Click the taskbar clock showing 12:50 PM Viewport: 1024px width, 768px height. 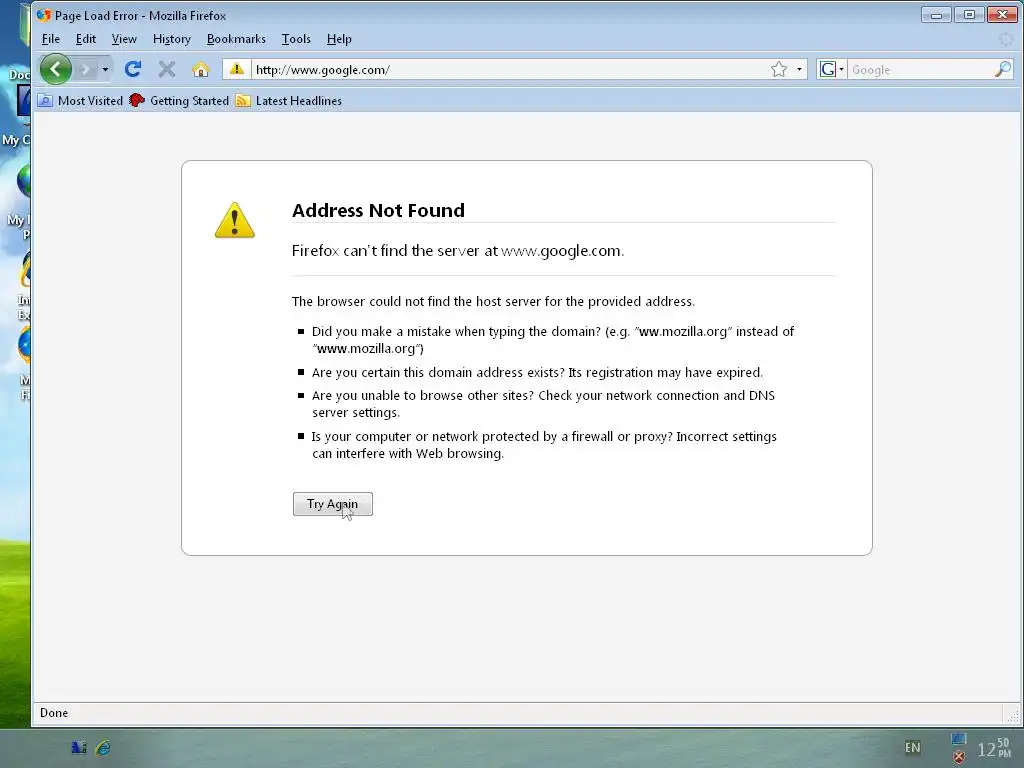pyautogui.click(x=993, y=748)
